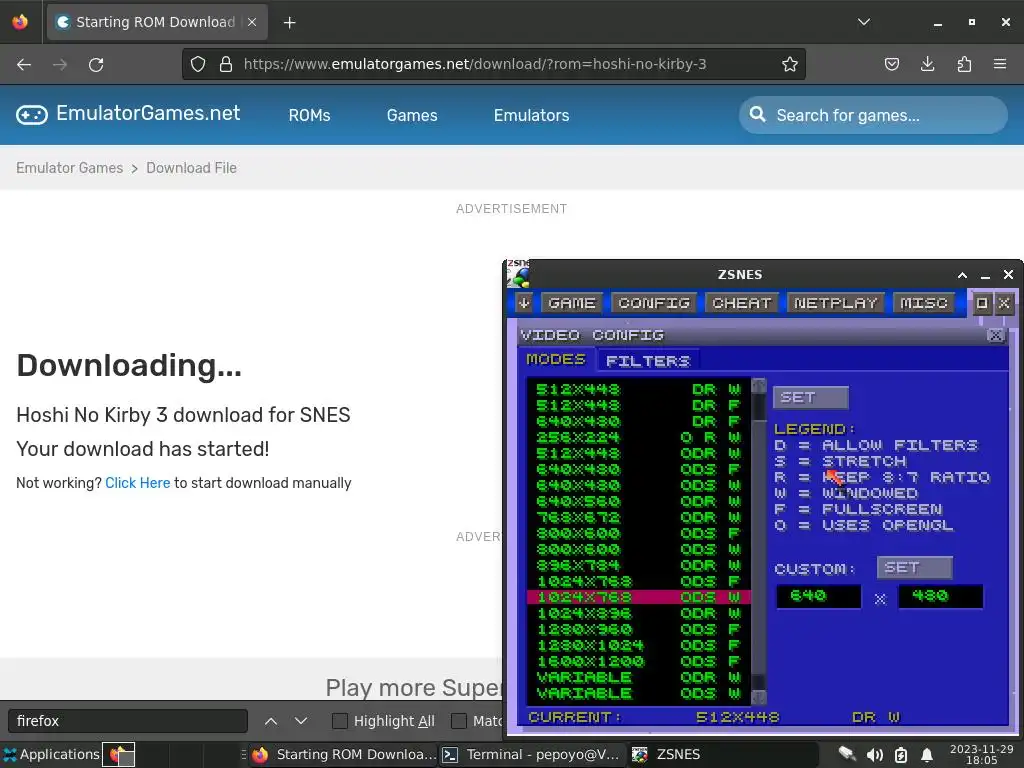Viewport: 1024px width, 768px height.
Task: Open the ZSNES CHEAT menu
Action: point(741,303)
